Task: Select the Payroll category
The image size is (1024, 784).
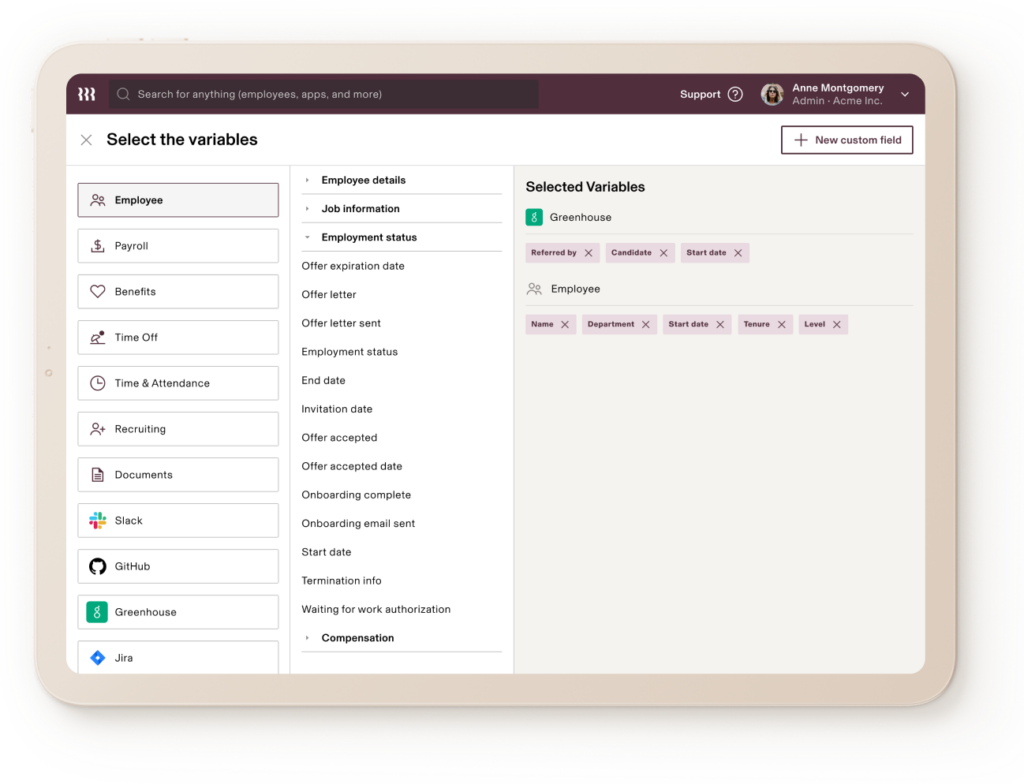Action: 178,246
